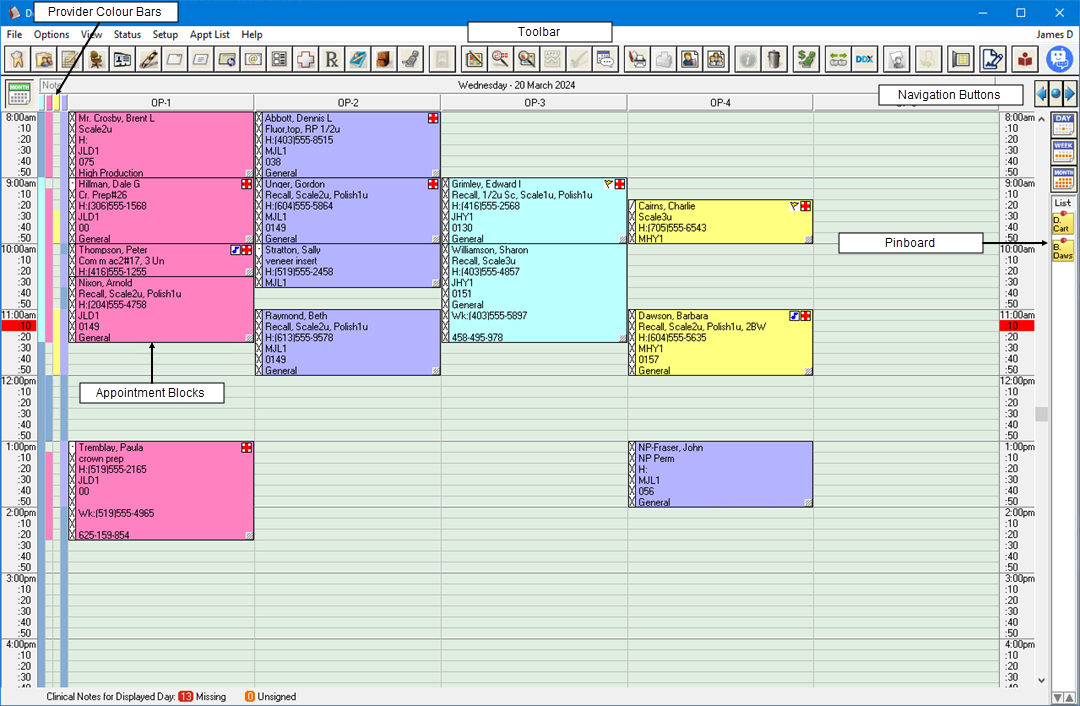The width and height of the screenshot is (1080, 706).
Task: Click the B. Daws pinboard note
Action: point(1062,250)
